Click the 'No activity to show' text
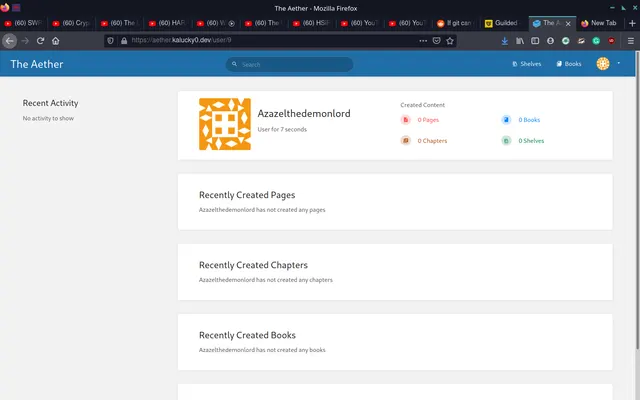Viewport: 640px width, 400px height. 48,118
